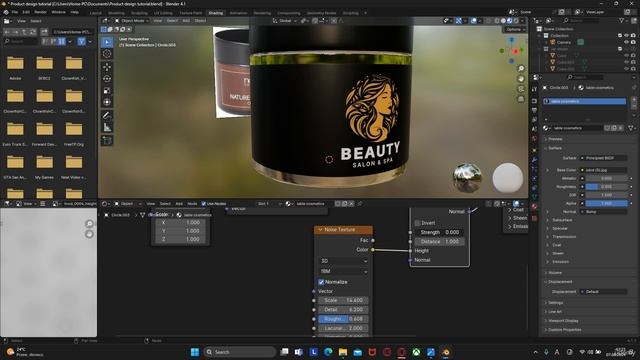Select the Move tool in viewport toolbar
Viewport: 640px width, 360px height.
click(x=107, y=67)
